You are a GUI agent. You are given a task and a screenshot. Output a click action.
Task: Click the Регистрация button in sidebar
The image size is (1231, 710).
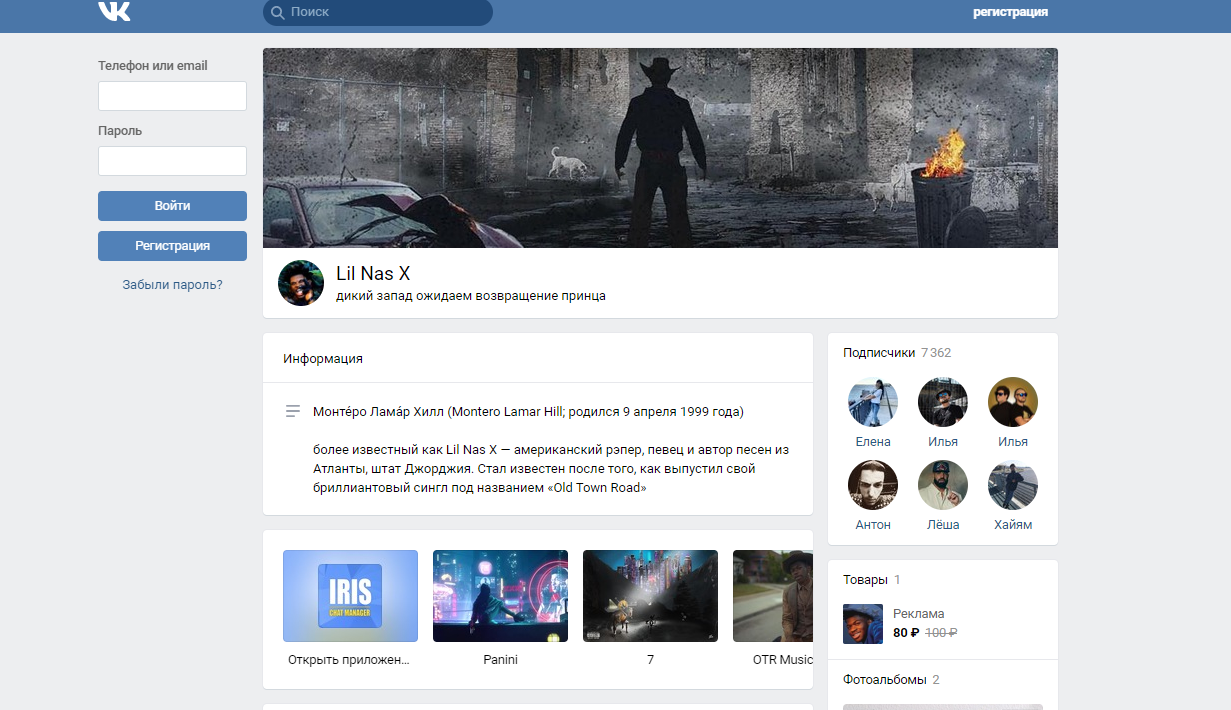click(x=172, y=246)
